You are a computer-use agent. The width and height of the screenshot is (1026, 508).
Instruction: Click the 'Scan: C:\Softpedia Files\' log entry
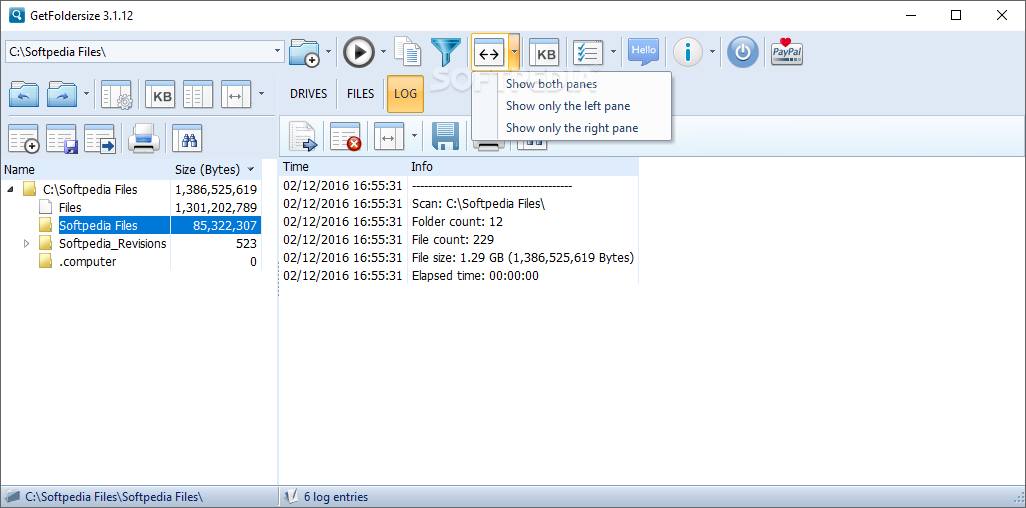(x=478, y=204)
